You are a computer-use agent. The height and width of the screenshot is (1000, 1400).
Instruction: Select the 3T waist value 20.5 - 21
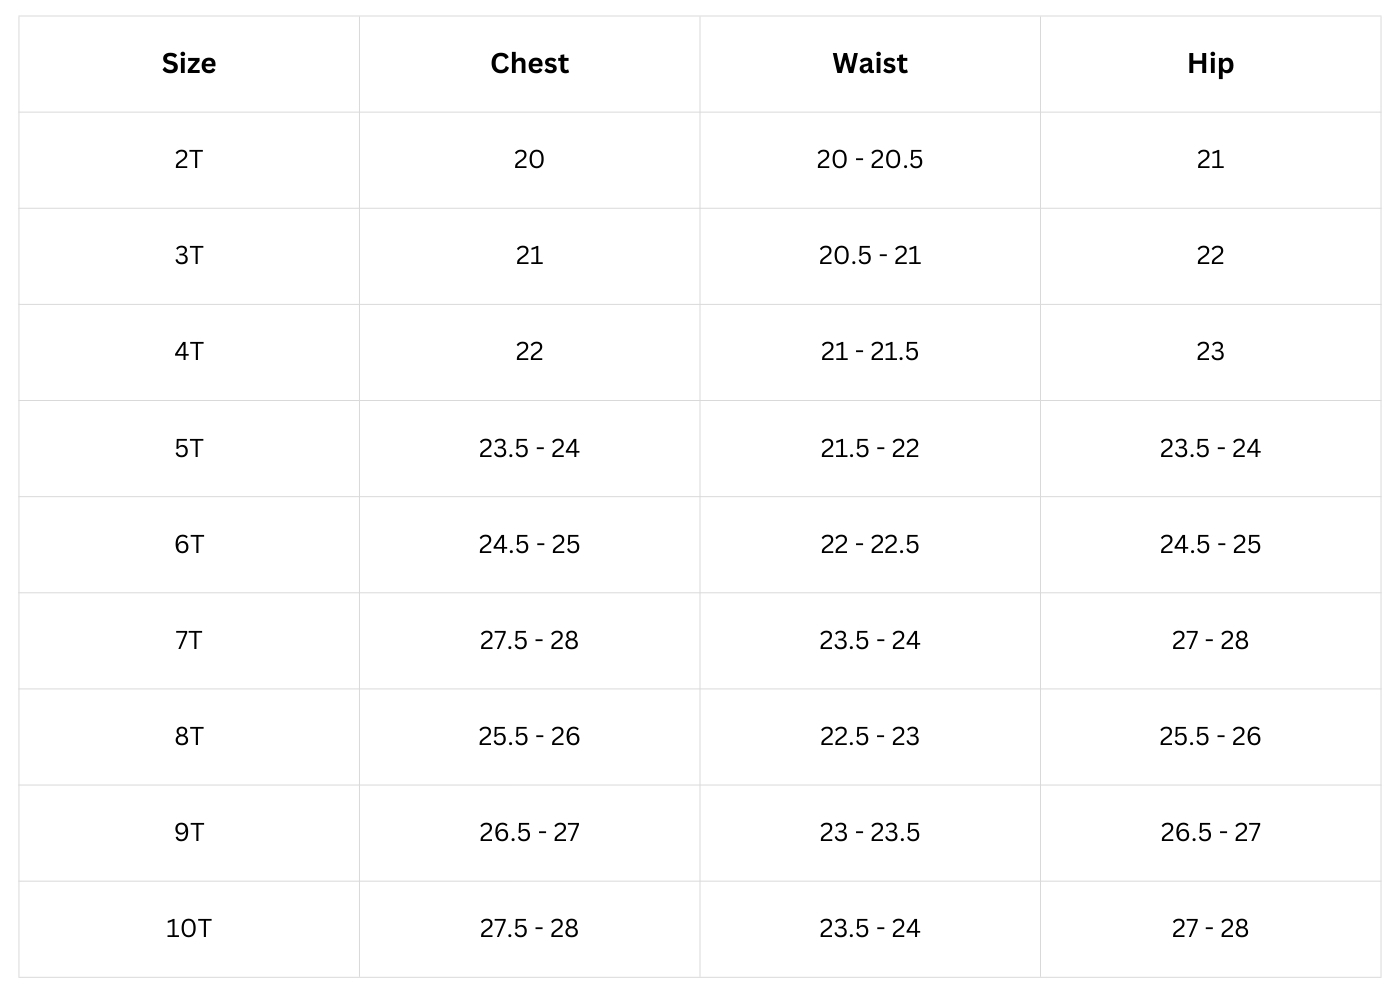(x=869, y=256)
